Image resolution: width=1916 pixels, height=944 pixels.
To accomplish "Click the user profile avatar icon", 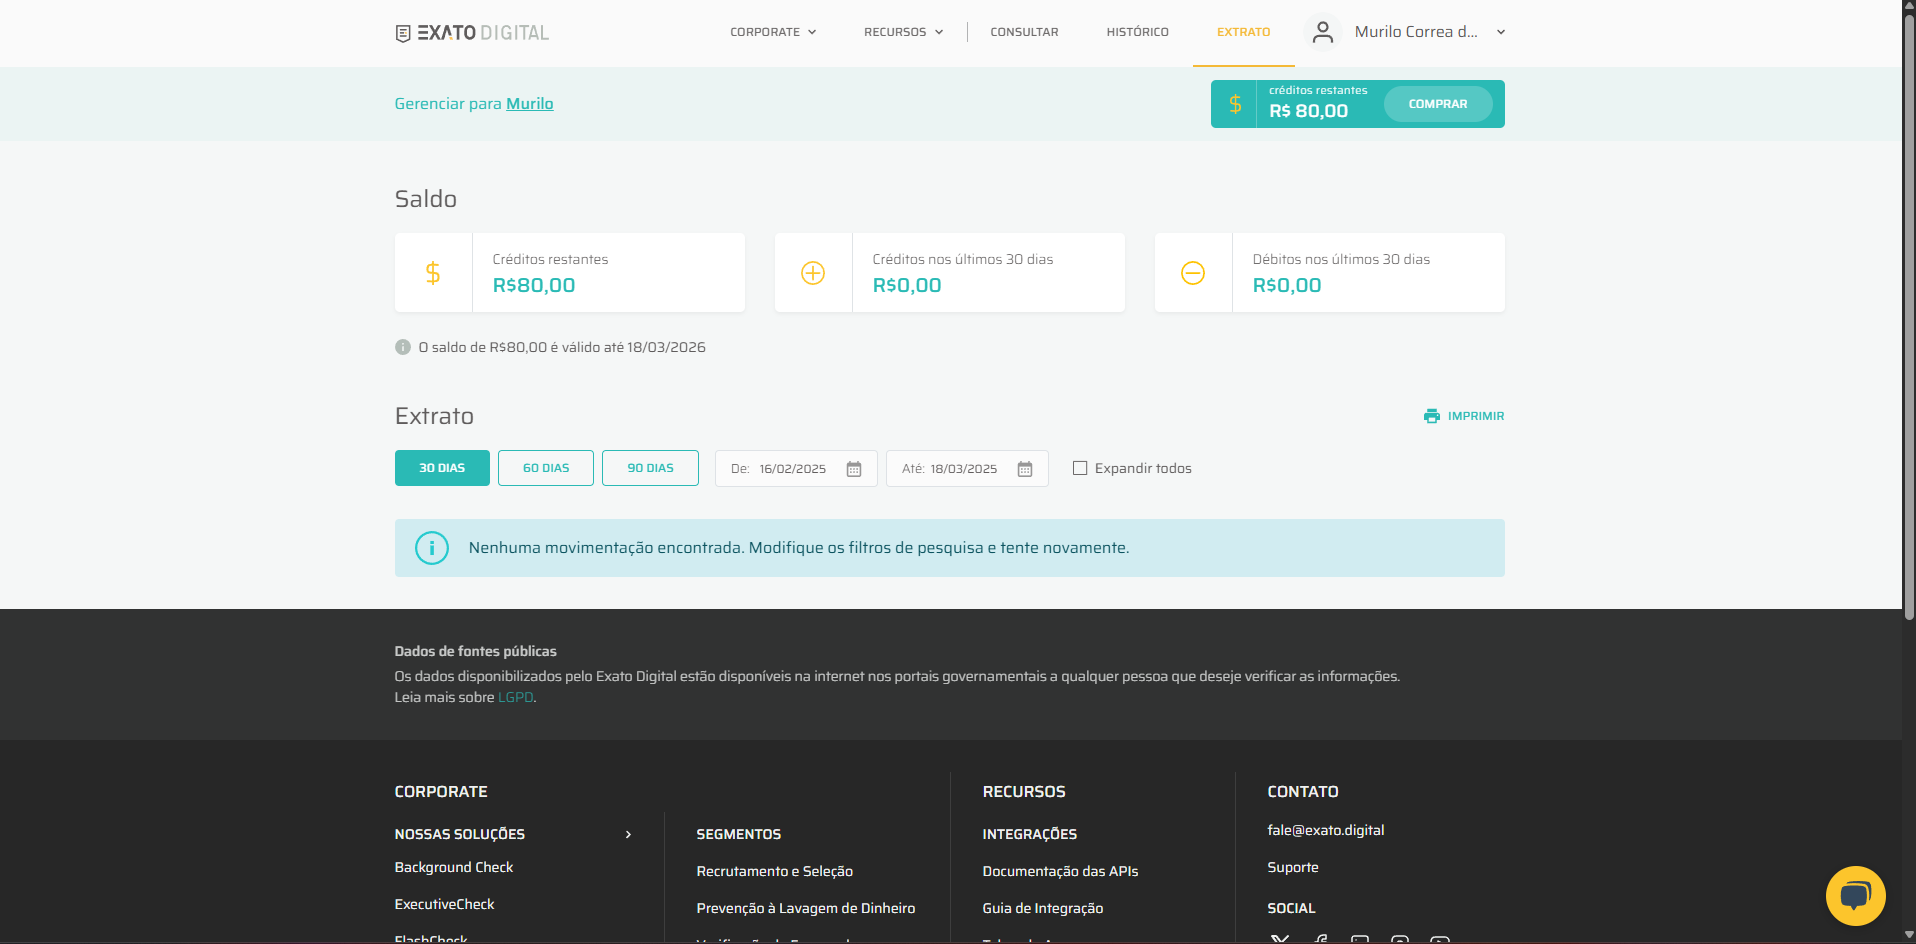I will 1322,32.
